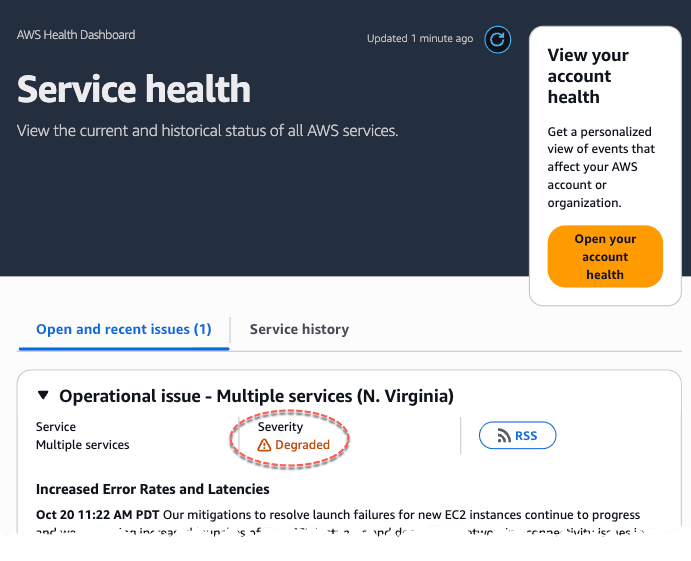Click the Updated 1 minute ago text
Image resolution: width=691 pixels, height=561 pixels.
click(420, 39)
